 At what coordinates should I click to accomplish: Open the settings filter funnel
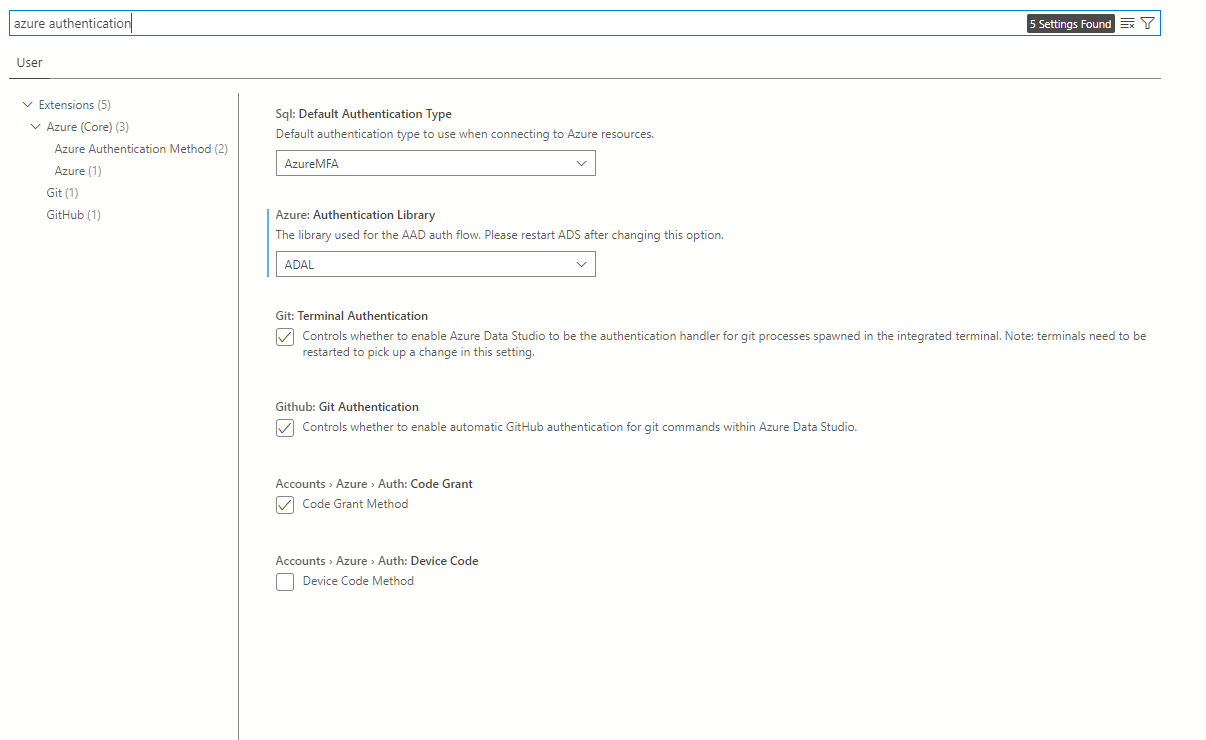pos(1147,22)
